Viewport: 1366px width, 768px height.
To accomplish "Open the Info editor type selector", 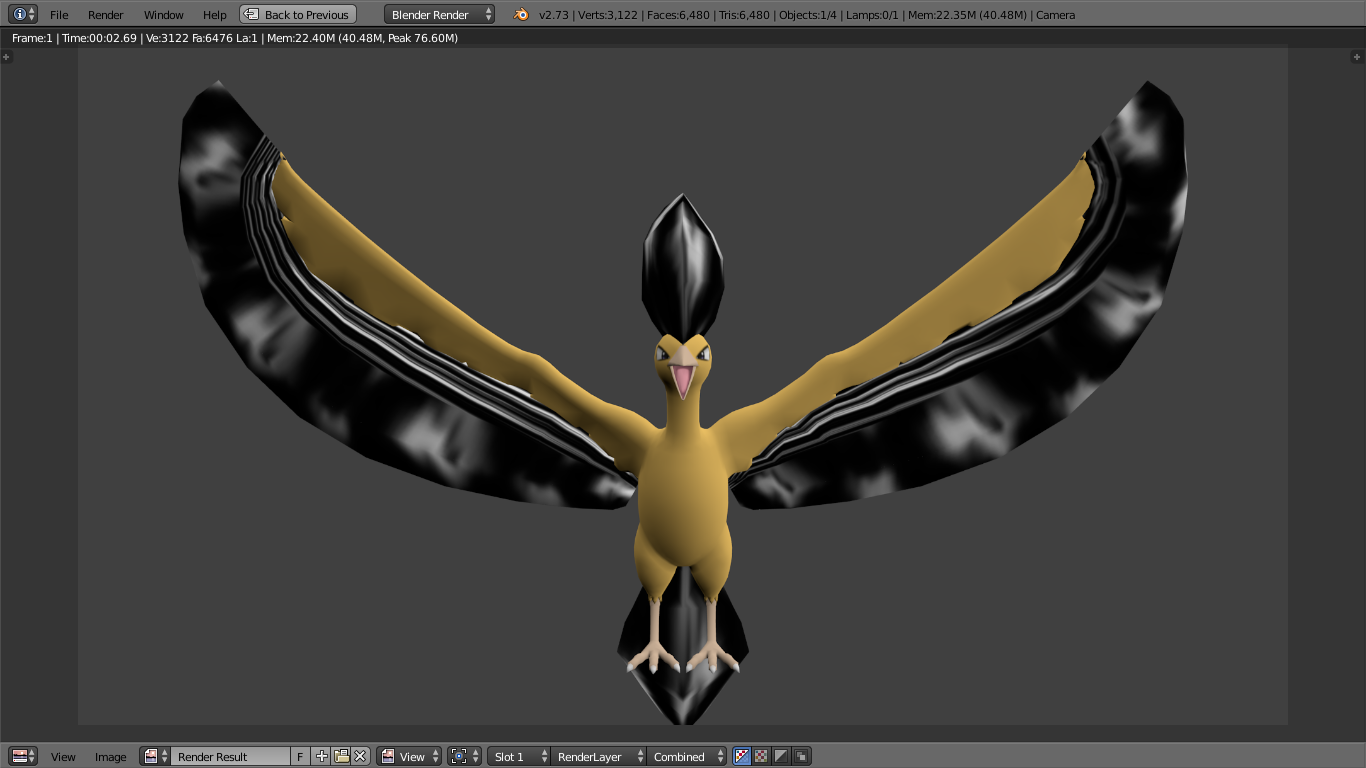I will point(23,14).
